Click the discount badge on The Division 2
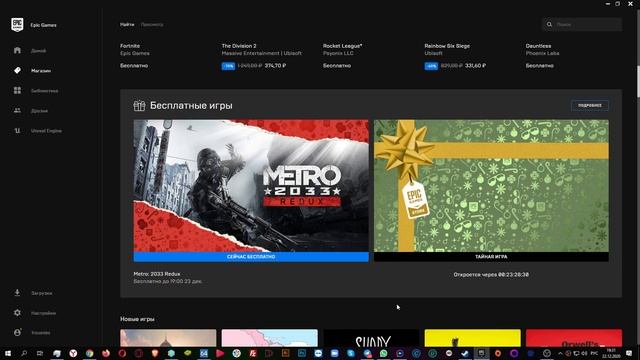This screenshot has height=360, width=640. 228,66
